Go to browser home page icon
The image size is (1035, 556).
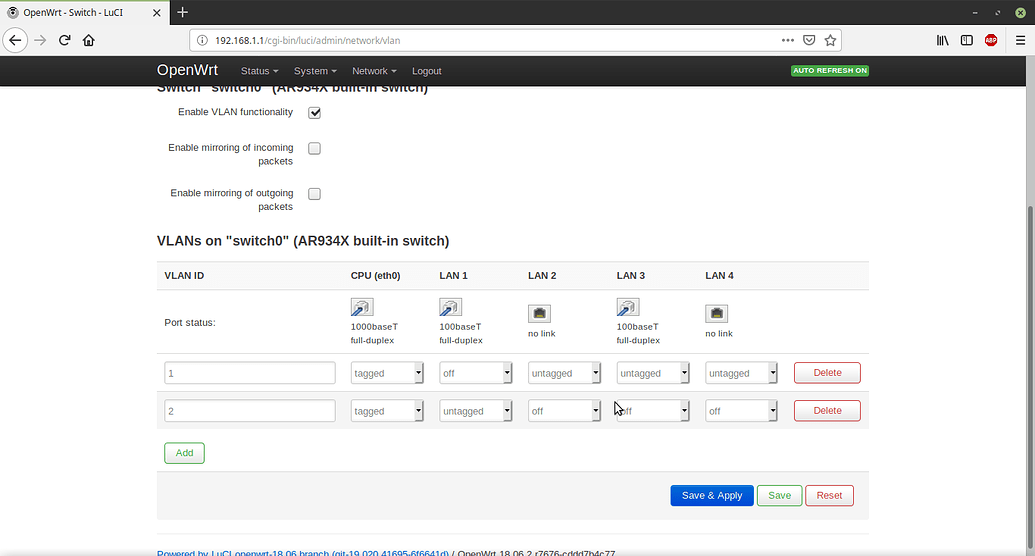(89, 40)
